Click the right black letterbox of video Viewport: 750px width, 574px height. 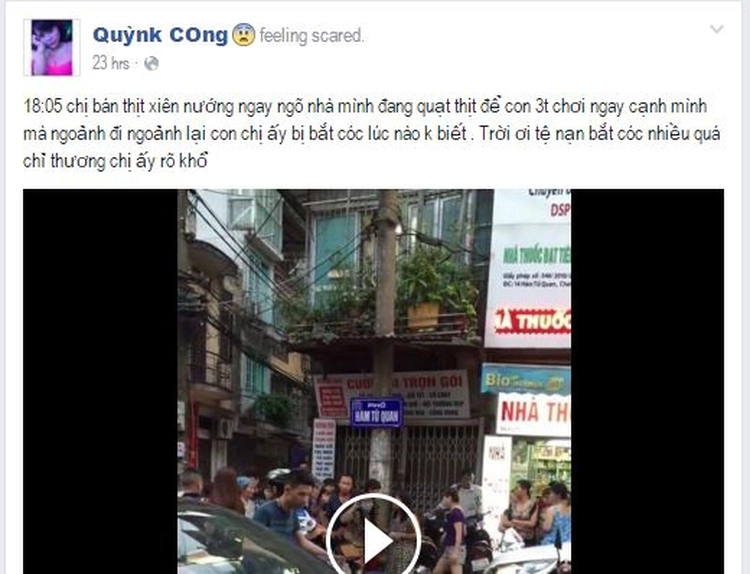pyautogui.click(x=647, y=381)
